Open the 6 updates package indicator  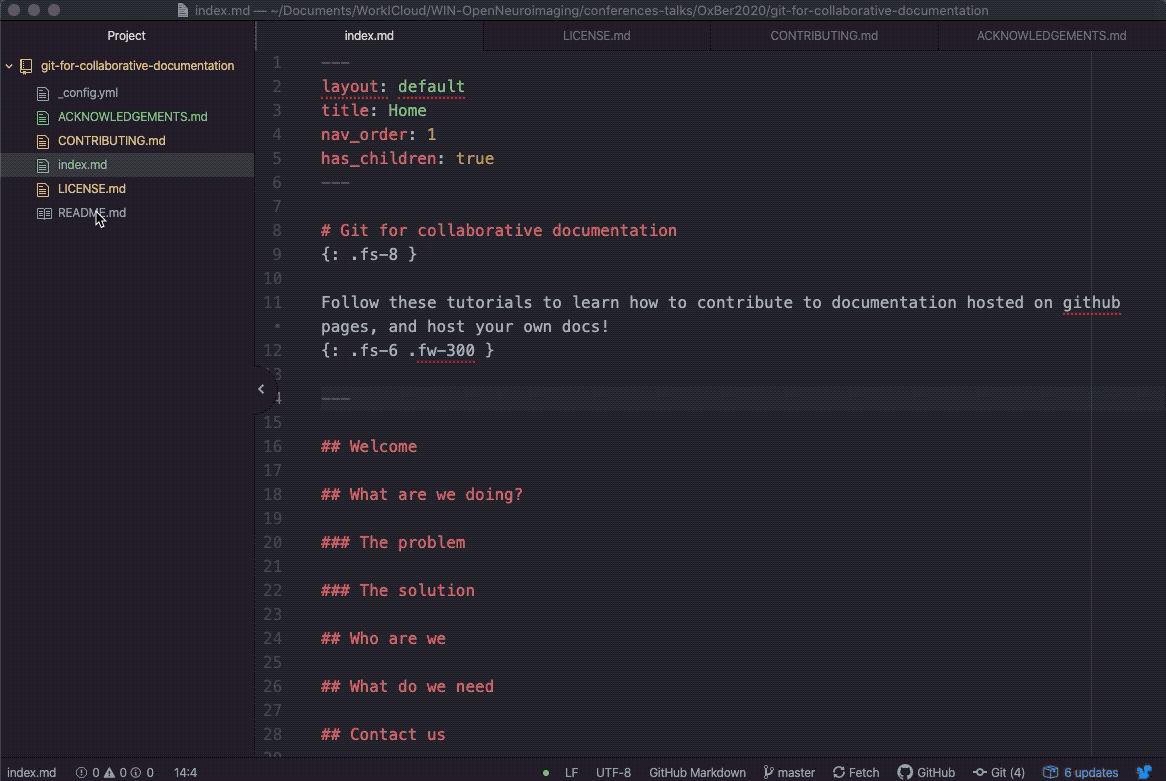pos(1080,772)
